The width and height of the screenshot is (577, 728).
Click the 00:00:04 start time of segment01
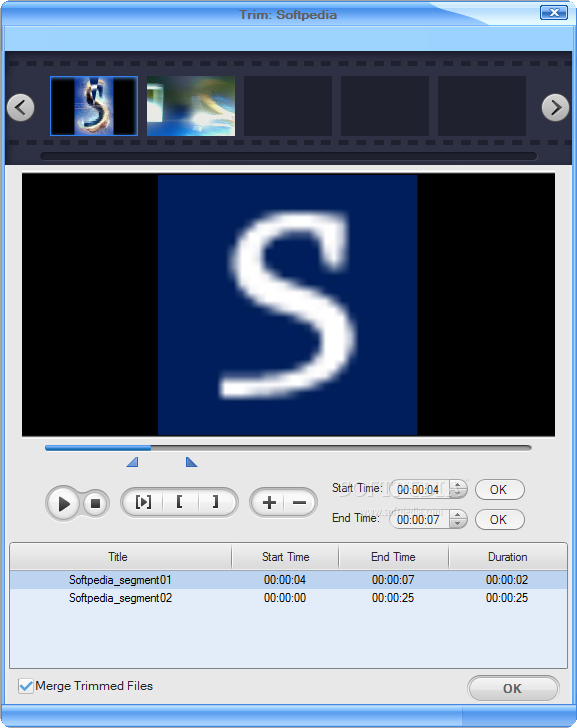tap(285, 580)
